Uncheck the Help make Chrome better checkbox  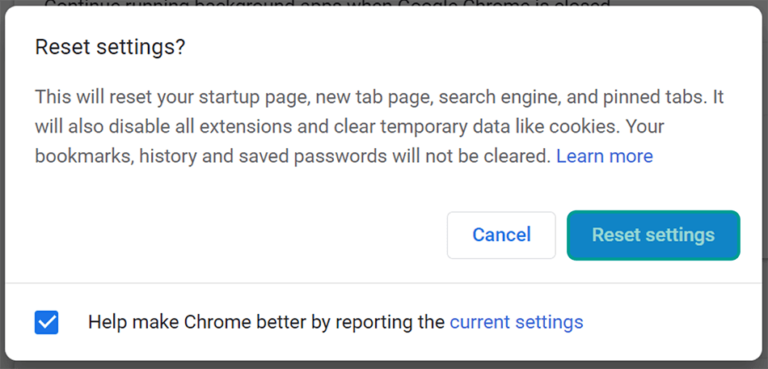point(47,322)
